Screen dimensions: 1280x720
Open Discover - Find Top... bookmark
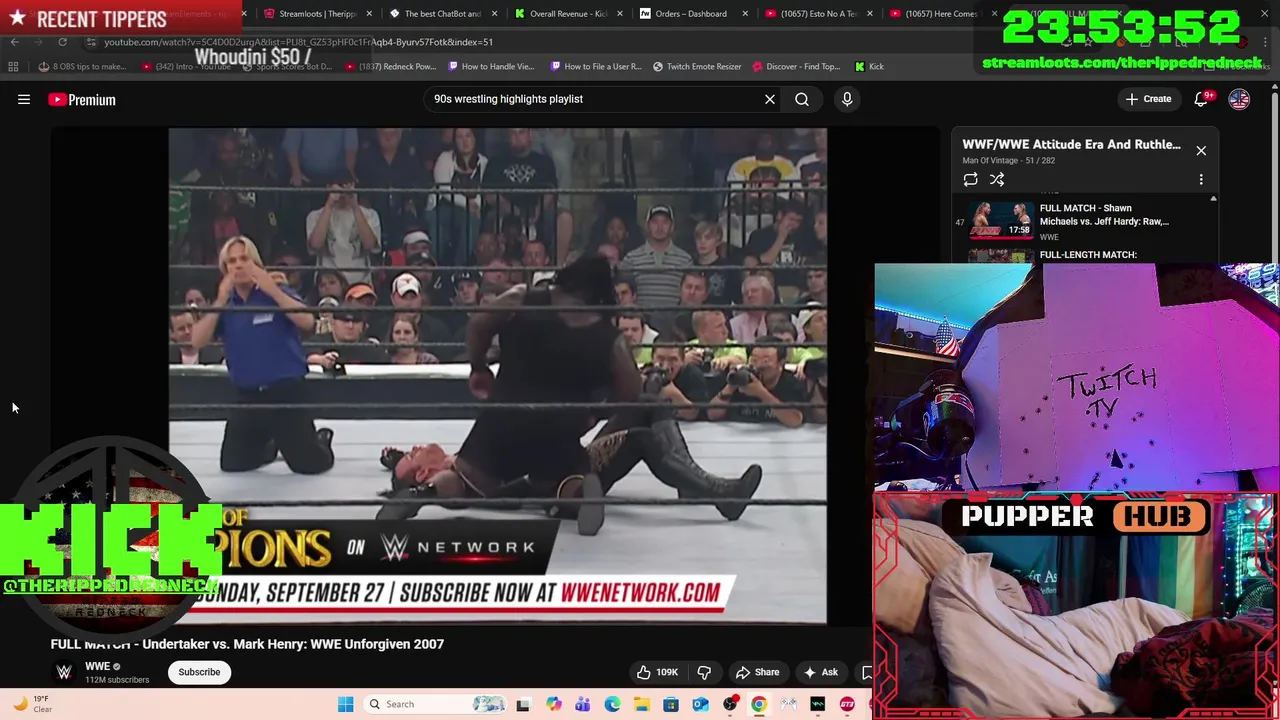[x=796, y=66]
